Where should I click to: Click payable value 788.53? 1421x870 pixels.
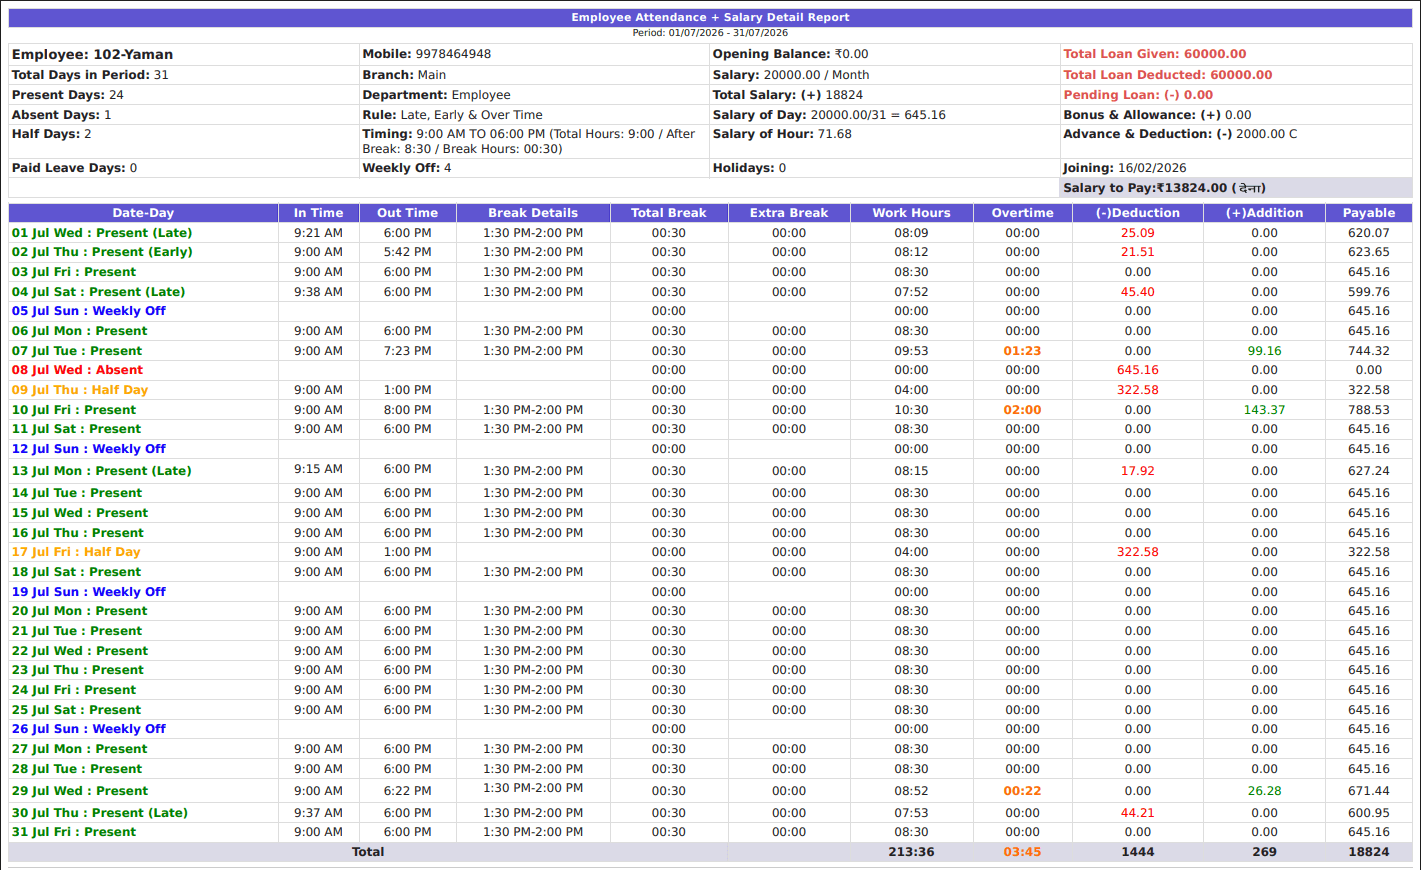[1368, 410]
